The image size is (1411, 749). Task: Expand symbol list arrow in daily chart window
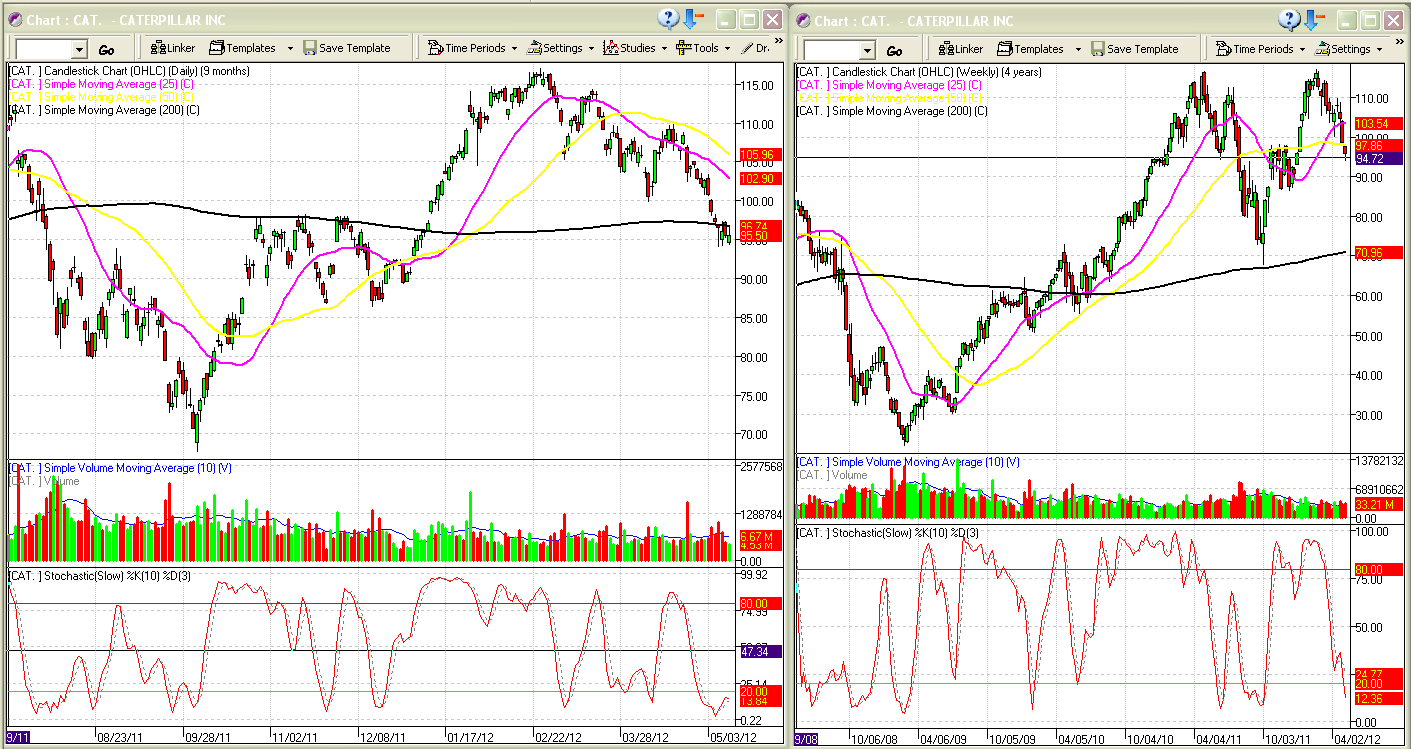80,50
